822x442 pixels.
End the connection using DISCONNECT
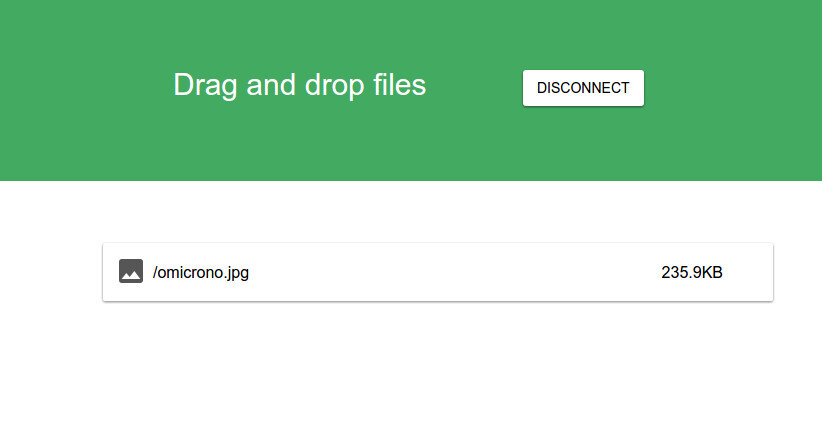(x=583, y=88)
